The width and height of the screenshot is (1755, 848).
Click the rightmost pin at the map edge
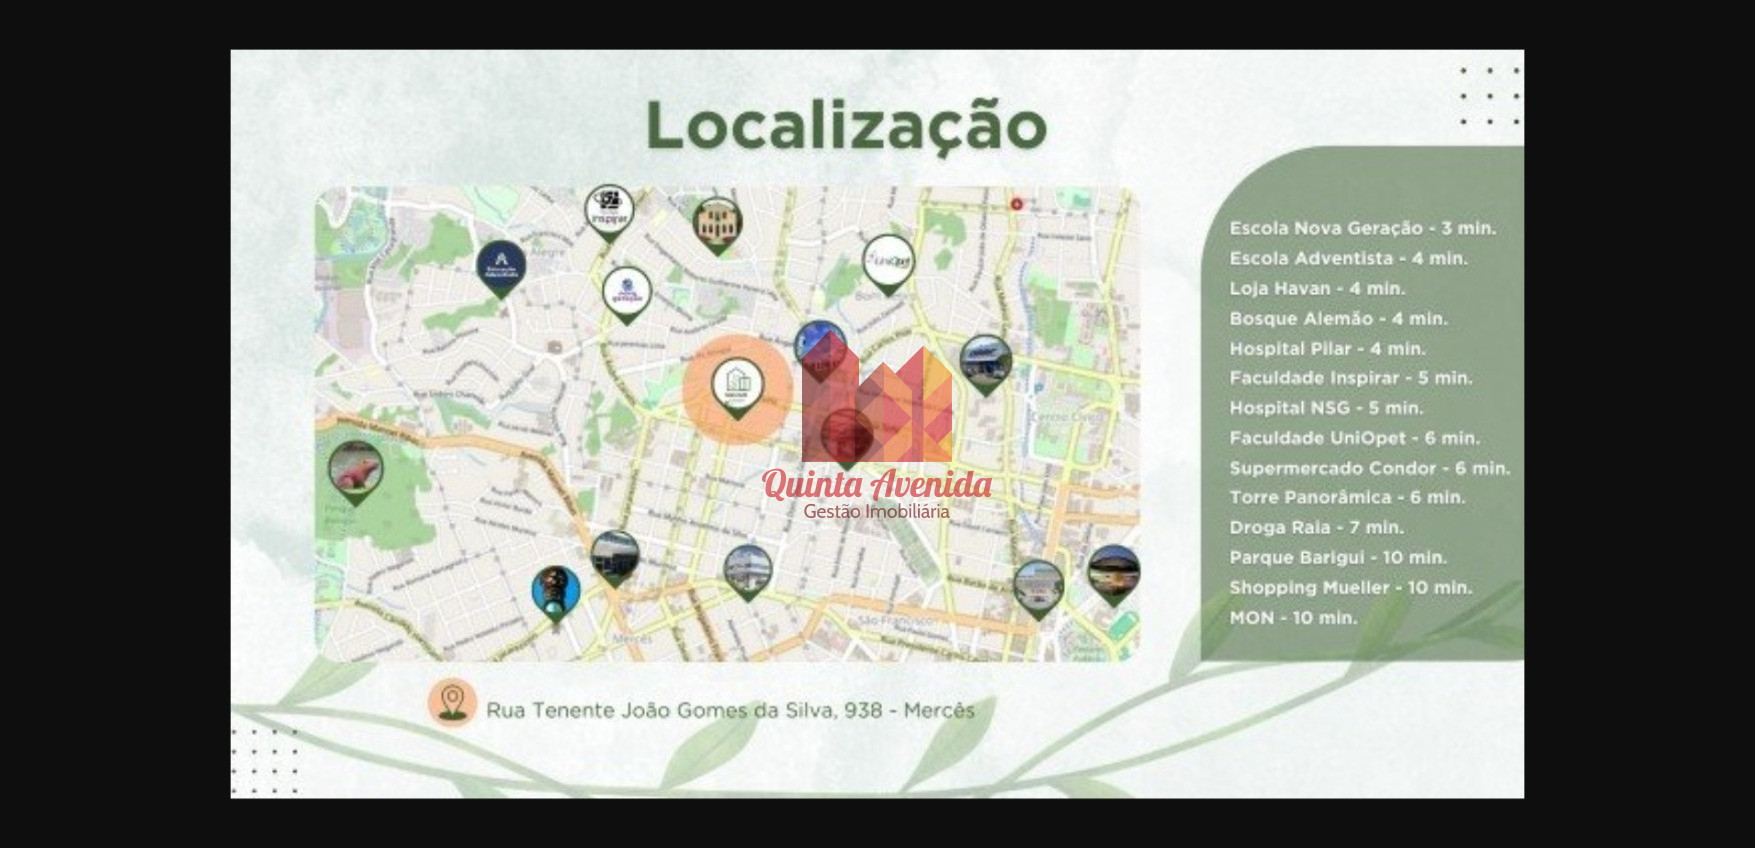point(1112,571)
